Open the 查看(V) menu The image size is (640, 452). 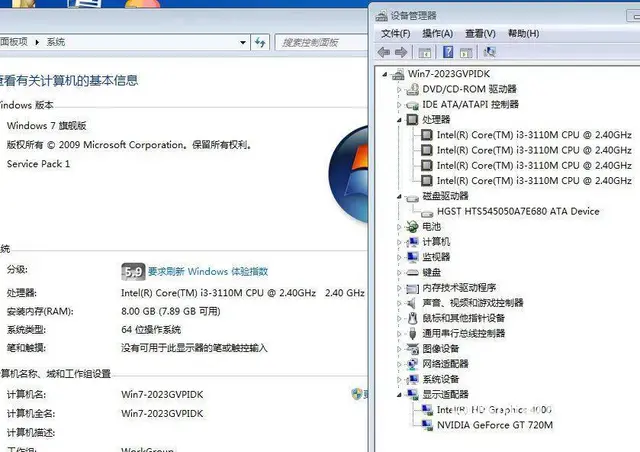pyautogui.click(x=480, y=33)
